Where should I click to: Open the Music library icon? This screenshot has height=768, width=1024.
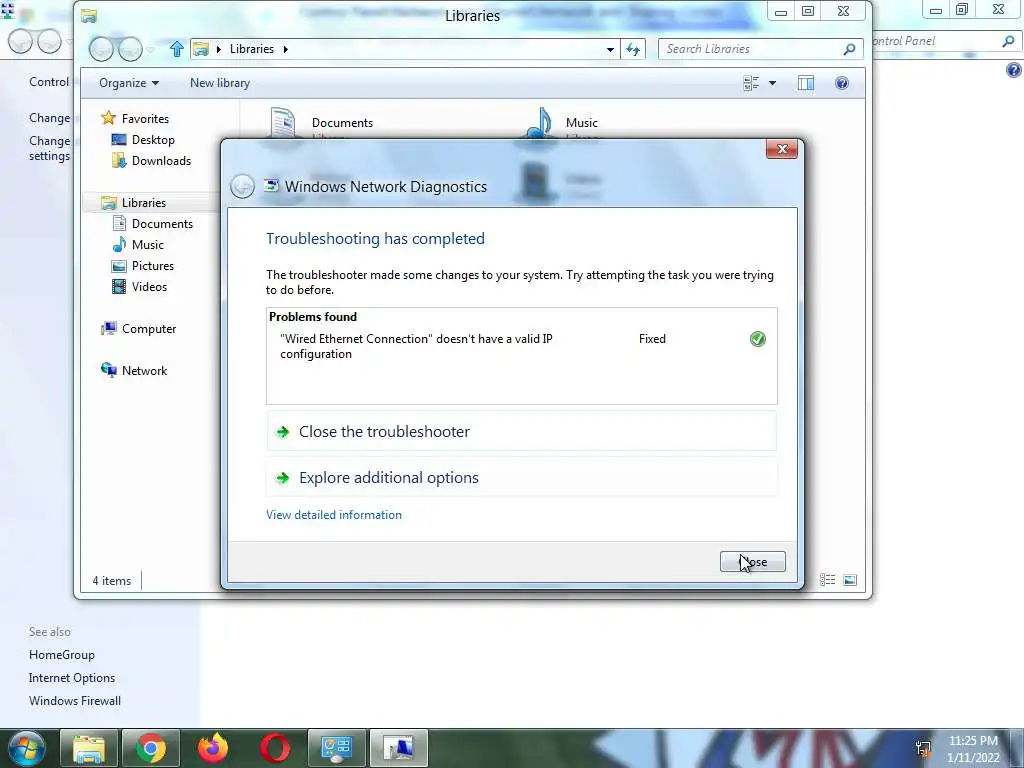click(x=538, y=123)
